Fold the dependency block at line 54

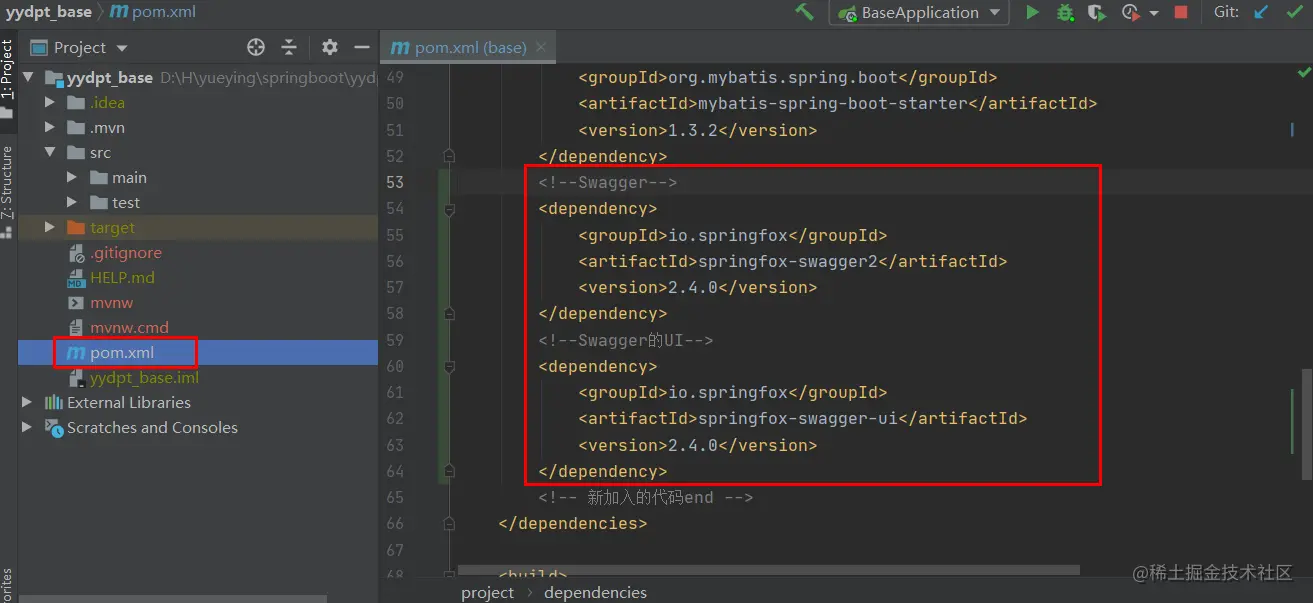(450, 209)
